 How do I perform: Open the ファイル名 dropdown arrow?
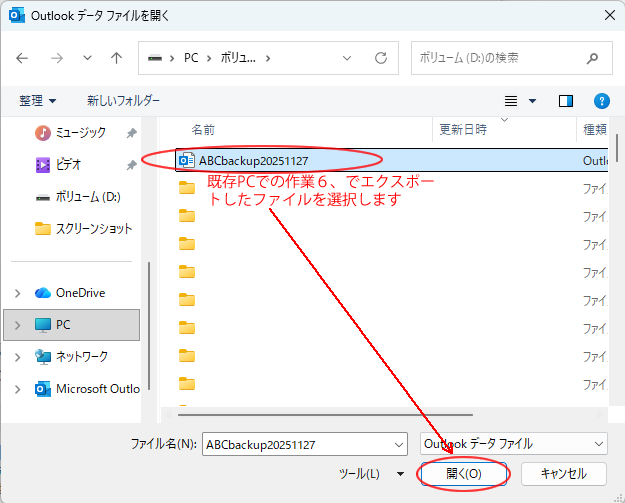tap(399, 444)
